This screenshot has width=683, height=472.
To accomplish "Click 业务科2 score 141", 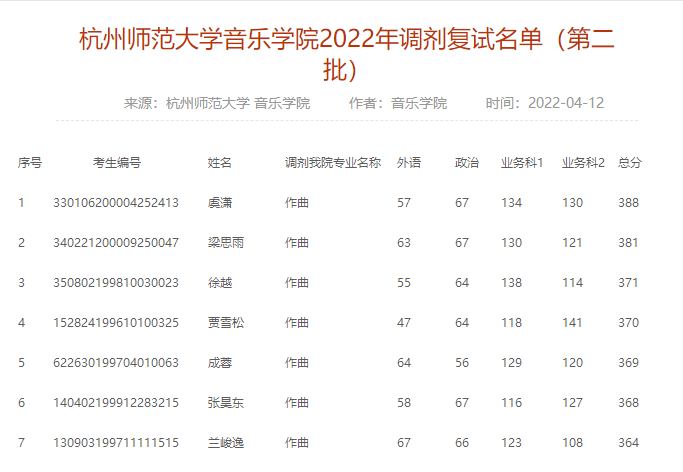I will [572, 323].
